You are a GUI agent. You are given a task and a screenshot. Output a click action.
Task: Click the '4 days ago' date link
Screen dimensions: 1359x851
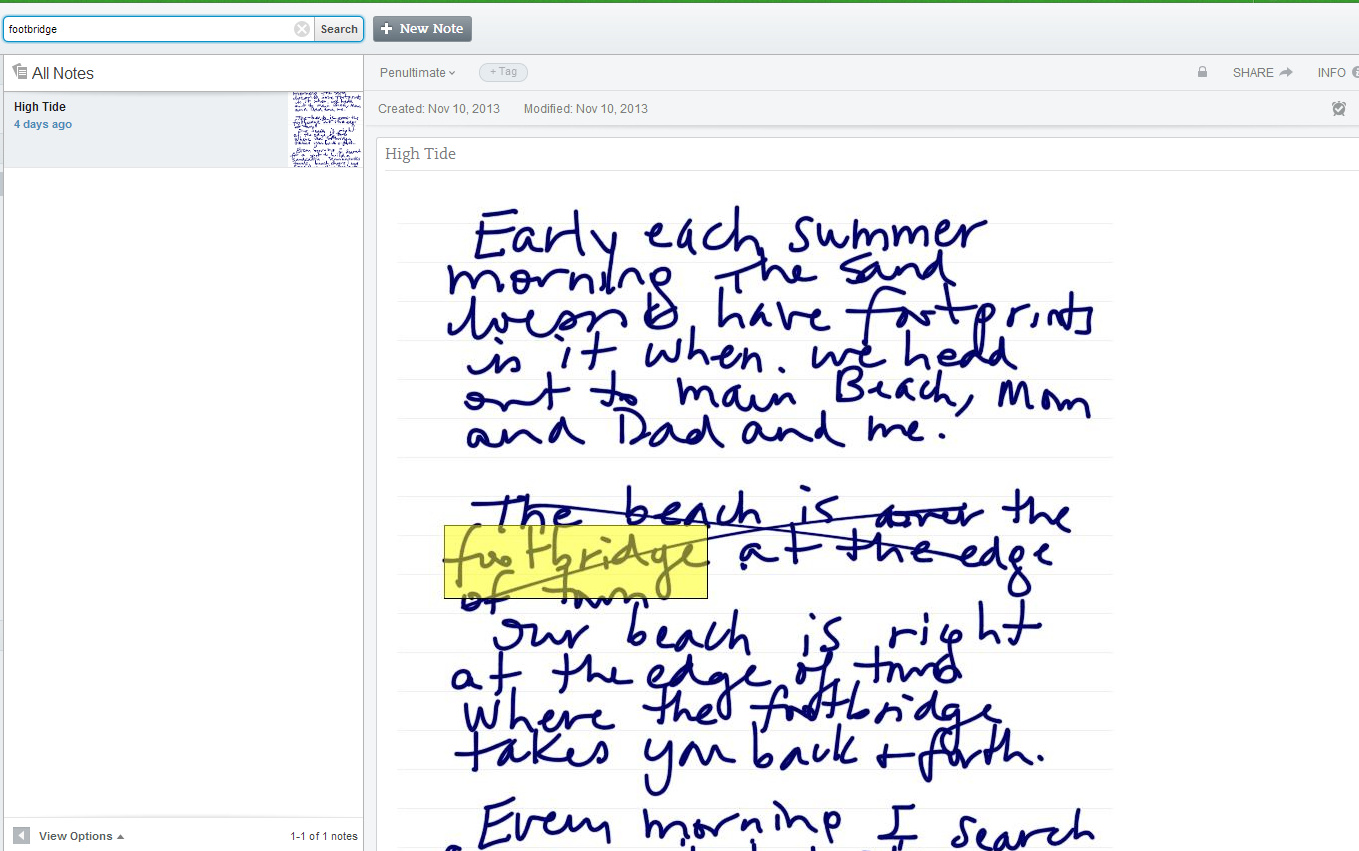click(x=43, y=125)
